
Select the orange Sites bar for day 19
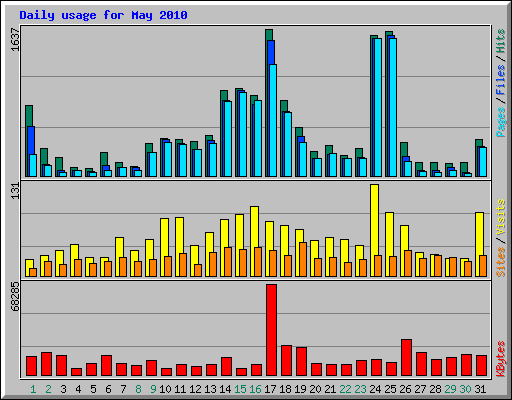(303, 259)
